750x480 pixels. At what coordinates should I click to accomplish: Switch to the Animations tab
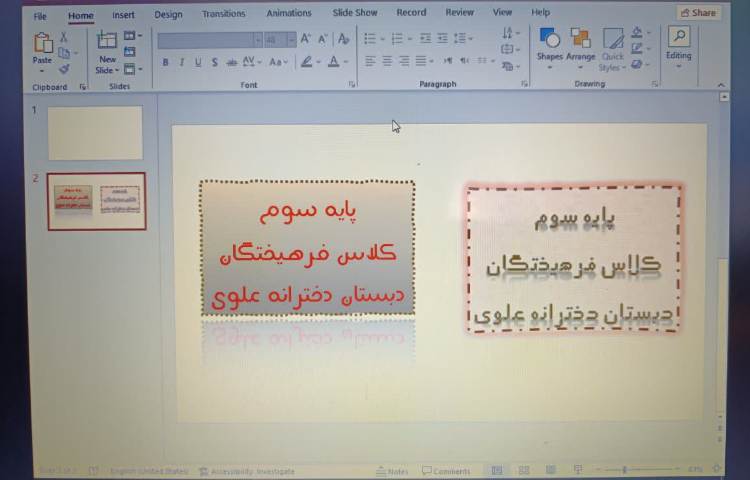pyautogui.click(x=289, y=13)
